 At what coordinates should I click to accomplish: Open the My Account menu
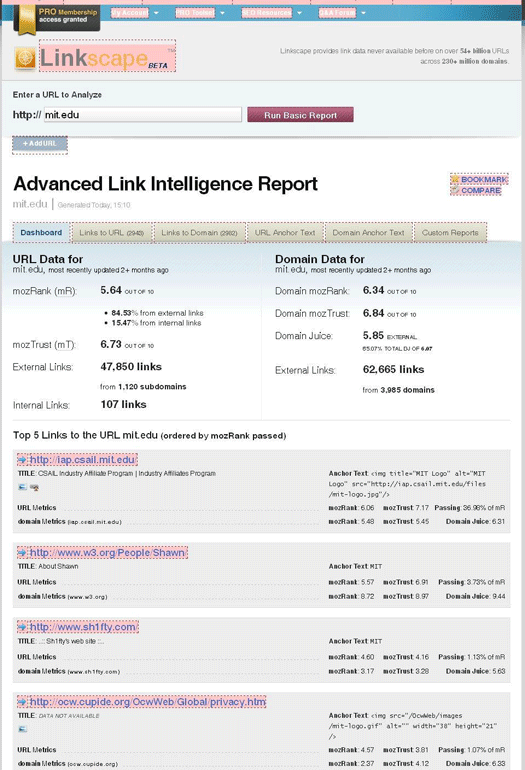pyautogui.click(x=130, y=13)
